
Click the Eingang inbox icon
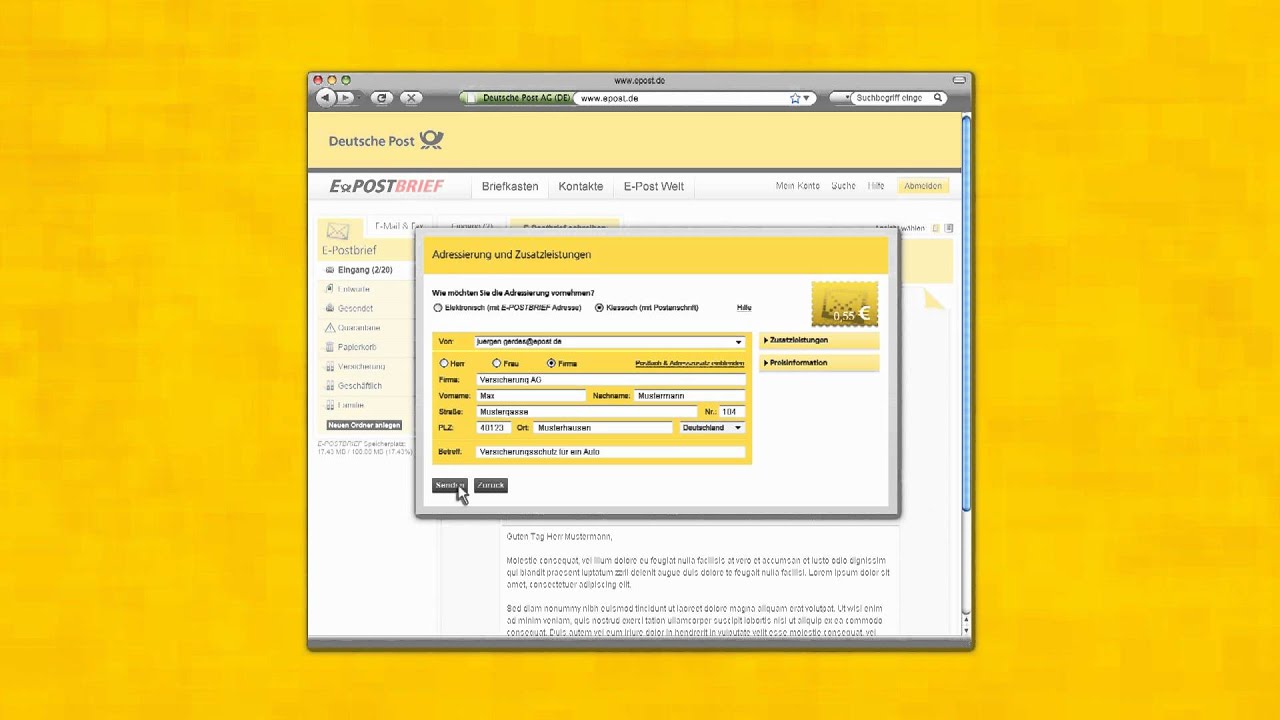330,270
